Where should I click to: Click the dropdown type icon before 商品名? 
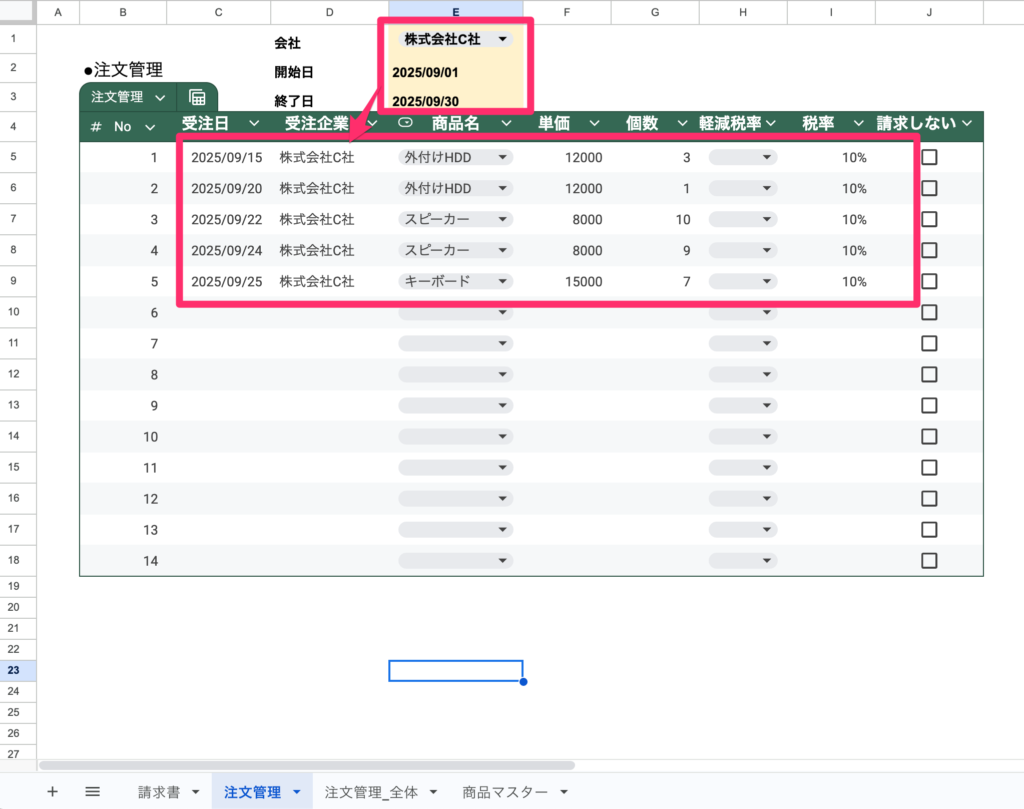405,124
